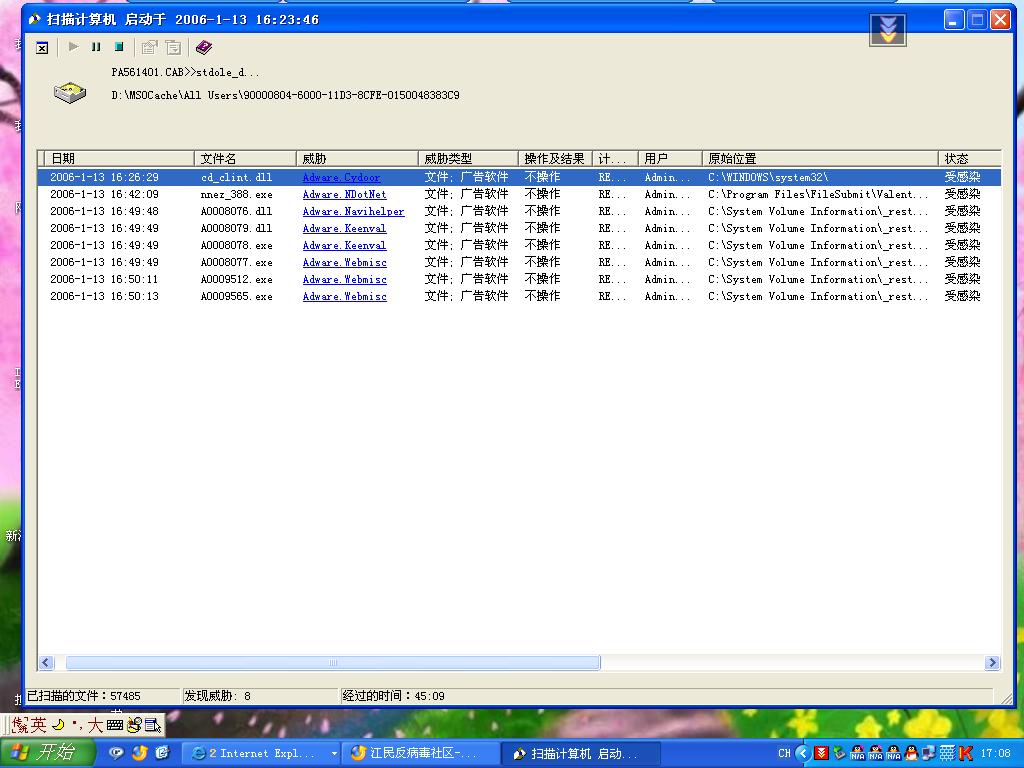
Task: Click the scrollbar left arrow
Action: (46, 662)
